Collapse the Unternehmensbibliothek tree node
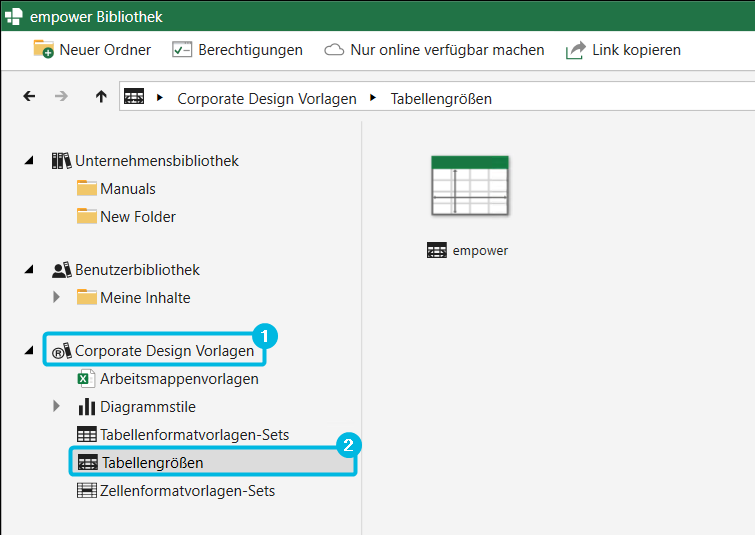Viewport: 755px width, 535px height. [x=29, y=160]
